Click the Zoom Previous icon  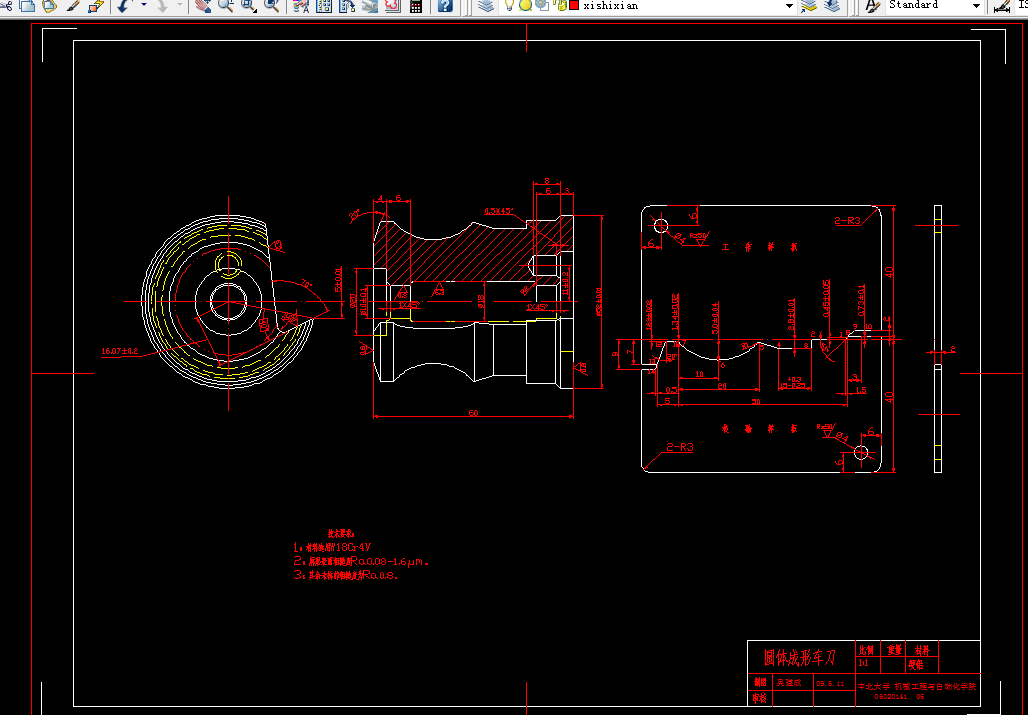(271, 5)
